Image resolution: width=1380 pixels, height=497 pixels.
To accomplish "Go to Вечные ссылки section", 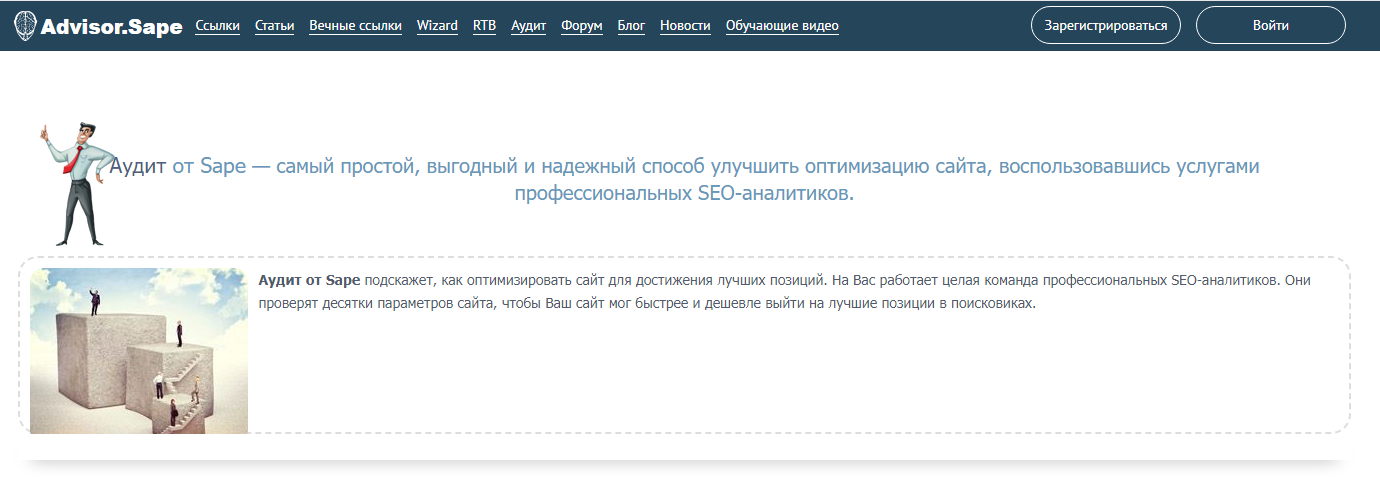I will pyautogui.click(x=356, y=26).
